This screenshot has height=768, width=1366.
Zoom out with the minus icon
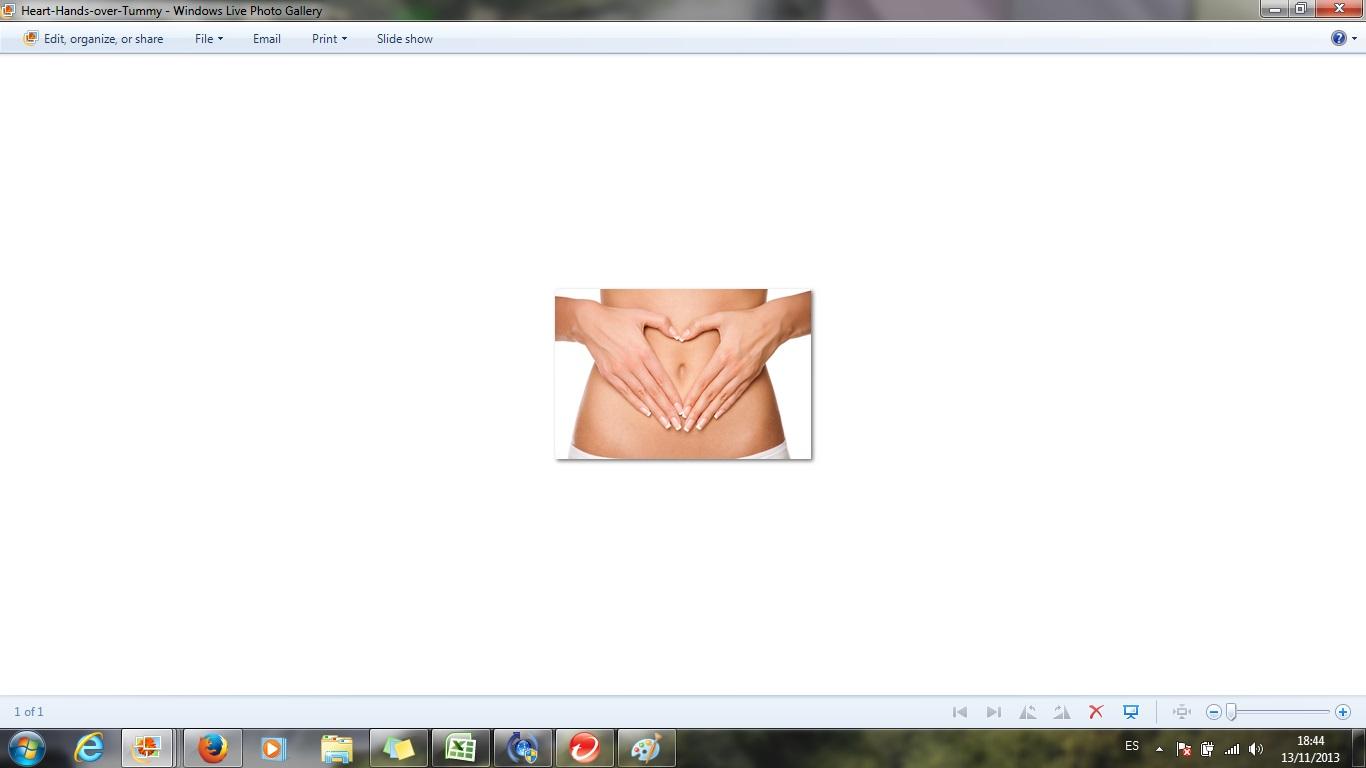click(x=1214, y=712)
